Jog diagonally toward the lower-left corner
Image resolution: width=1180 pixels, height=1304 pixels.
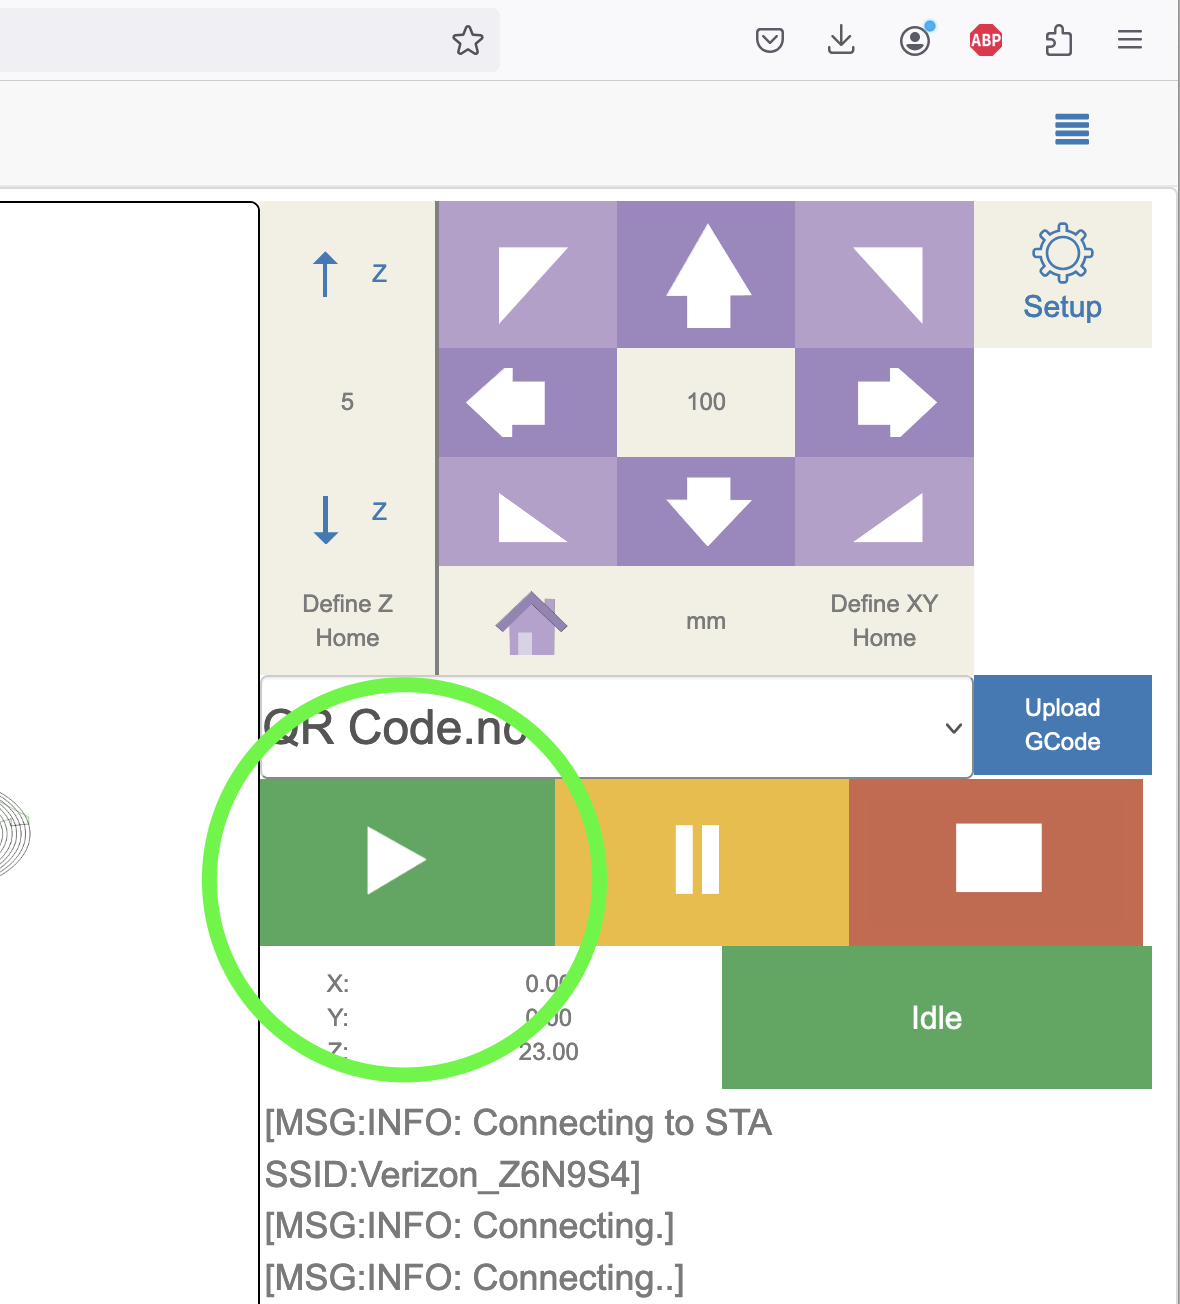click(x=527, y=511)
